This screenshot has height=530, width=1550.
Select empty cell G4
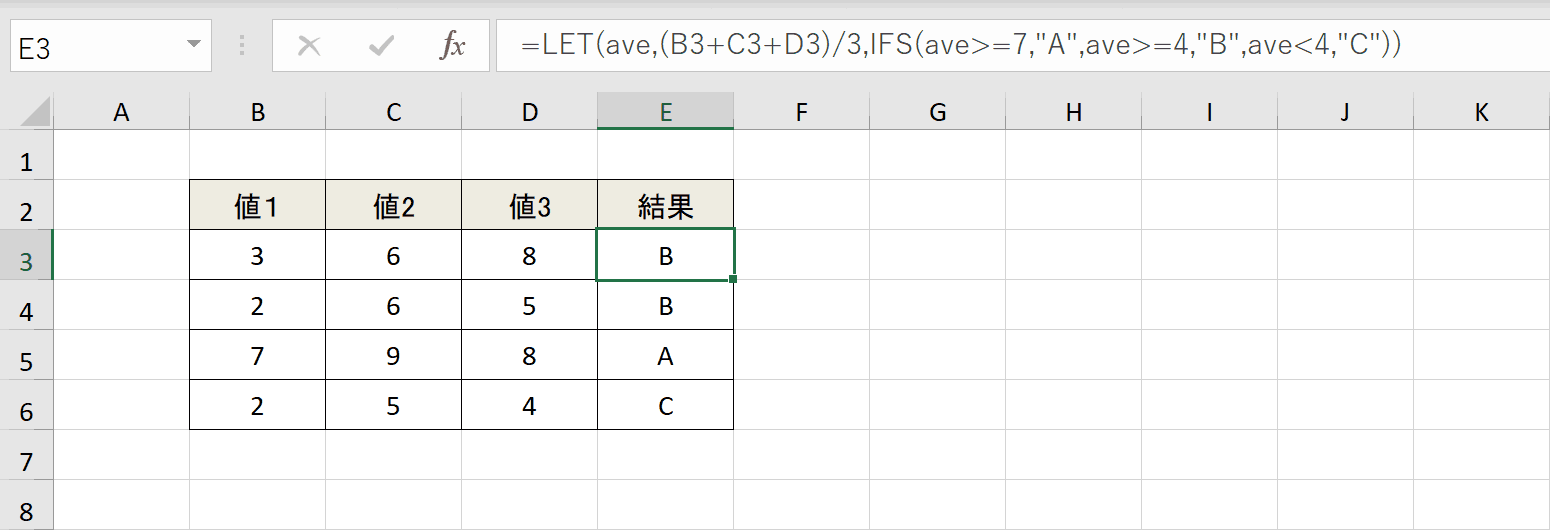[937, 305]
